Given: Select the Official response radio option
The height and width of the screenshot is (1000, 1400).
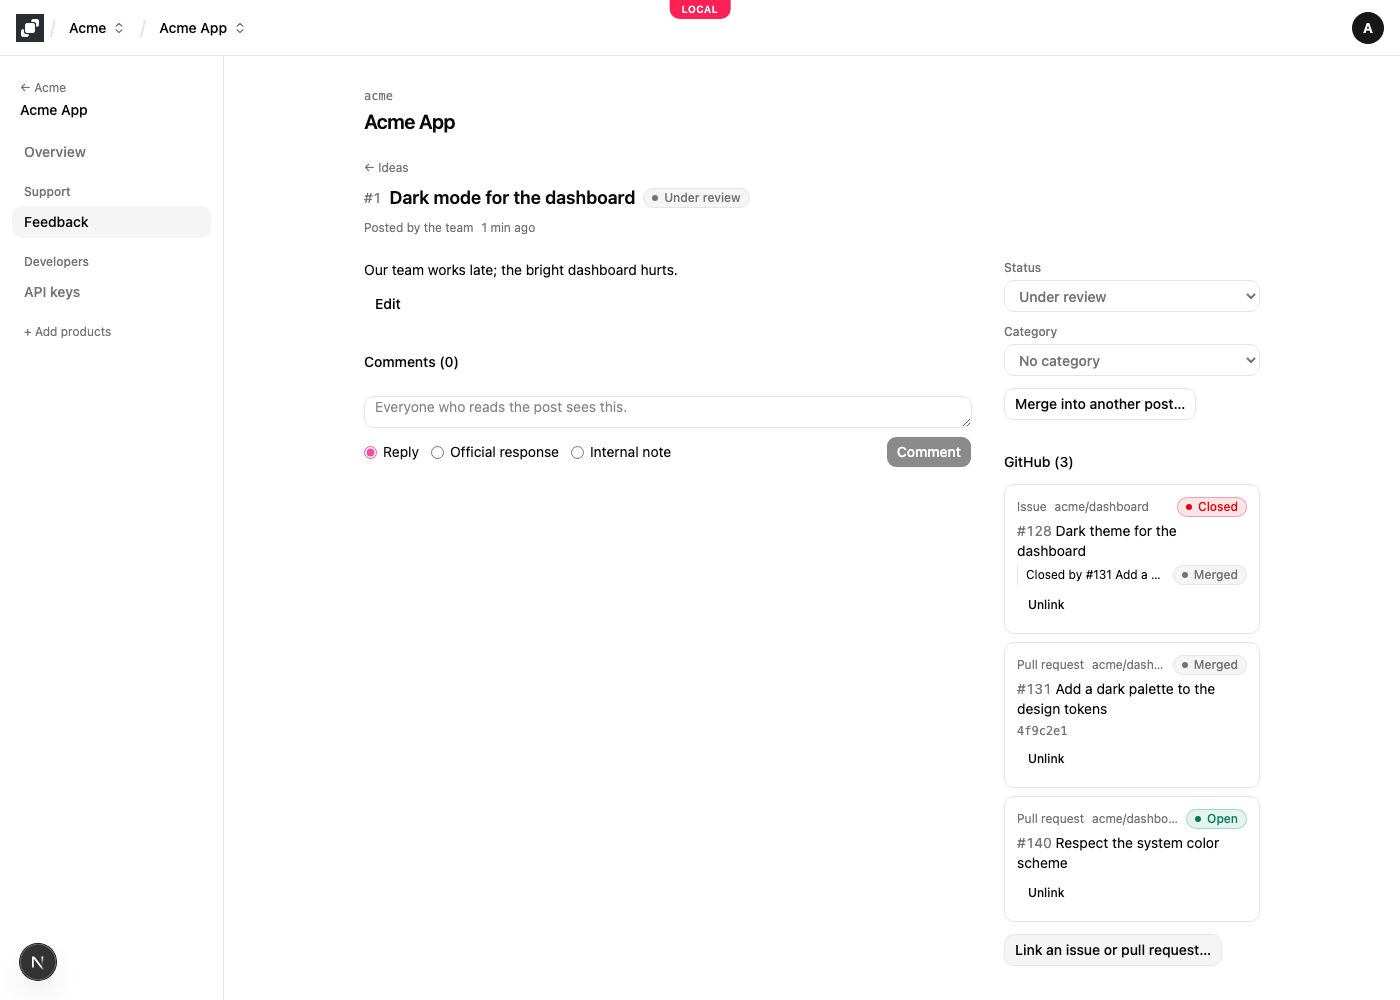Looking at the screenshot, I should (438, 453).
